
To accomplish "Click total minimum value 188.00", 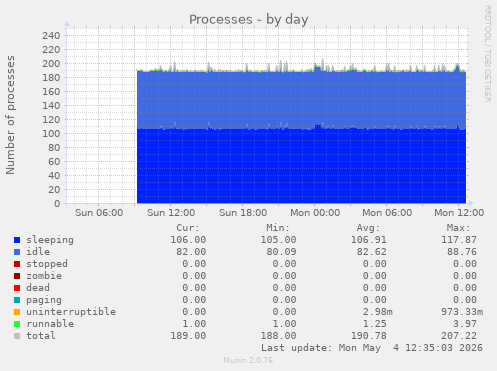I will [278, 336].
